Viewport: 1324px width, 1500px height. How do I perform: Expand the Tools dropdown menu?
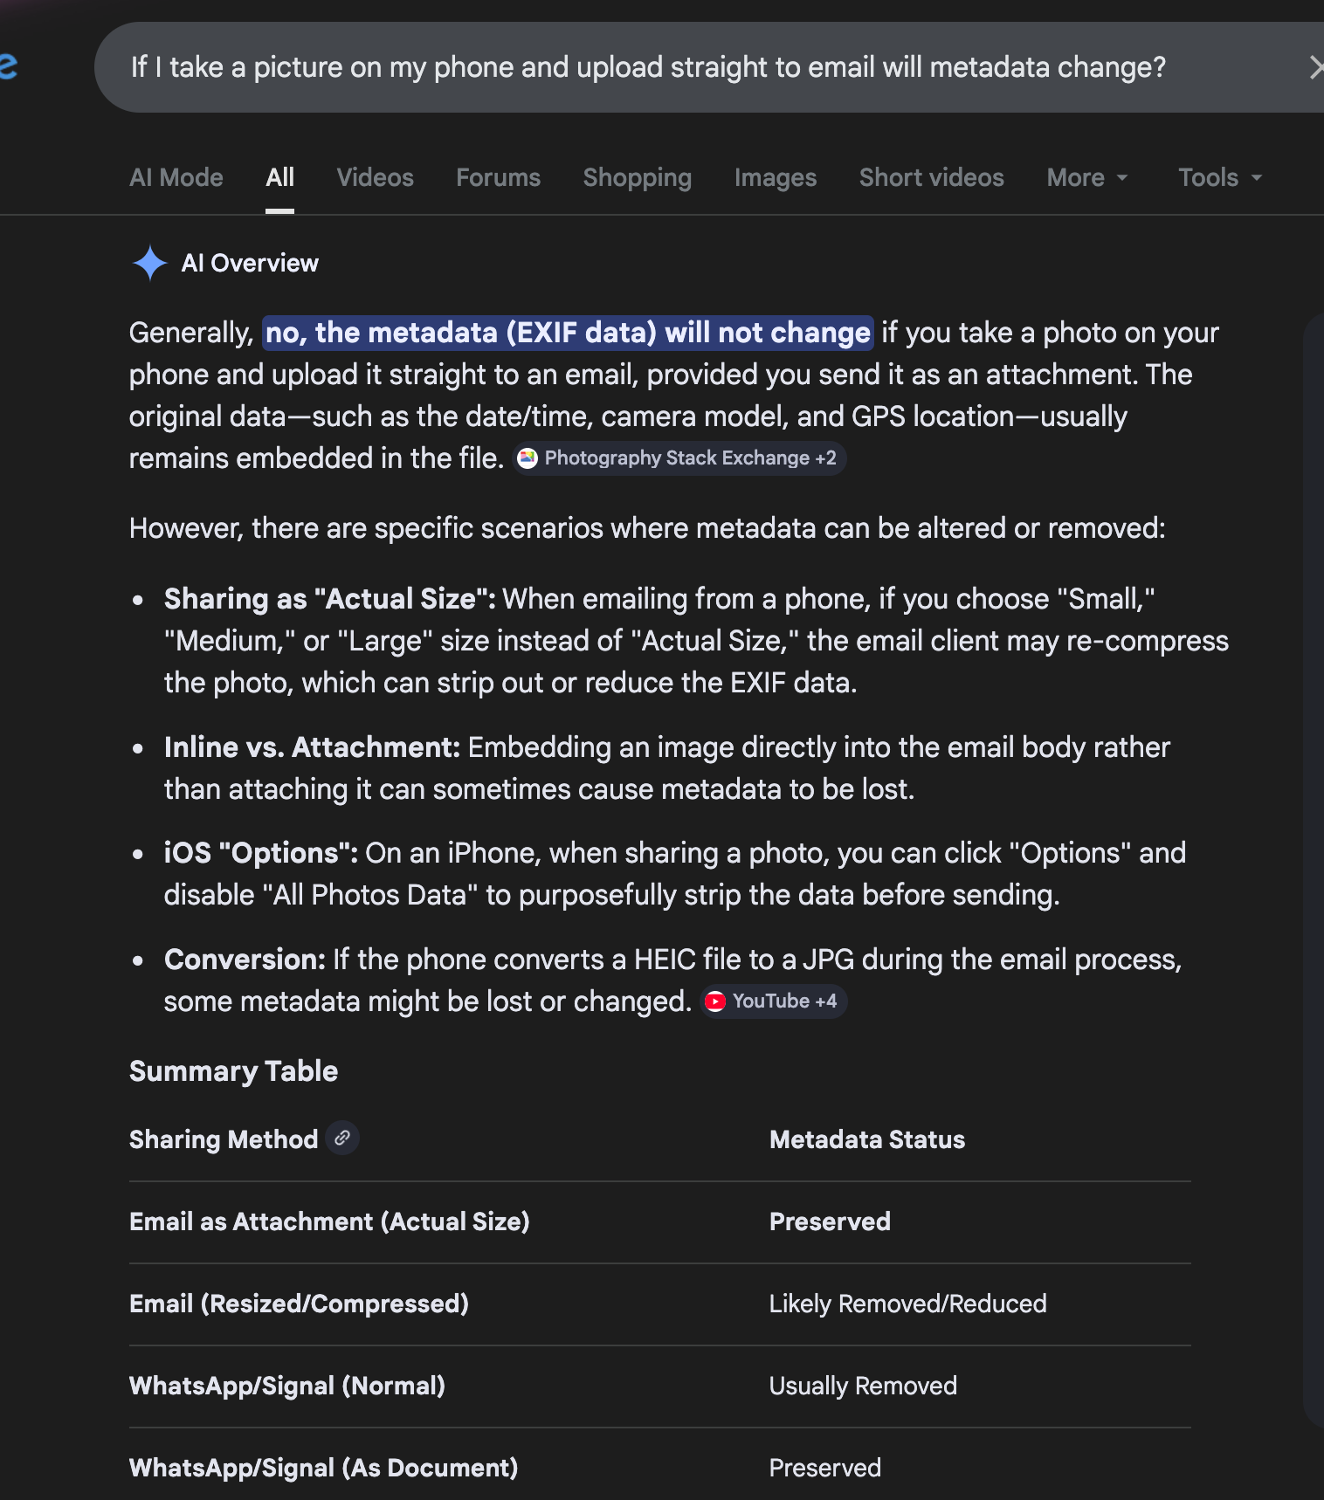pos(1220,177)
